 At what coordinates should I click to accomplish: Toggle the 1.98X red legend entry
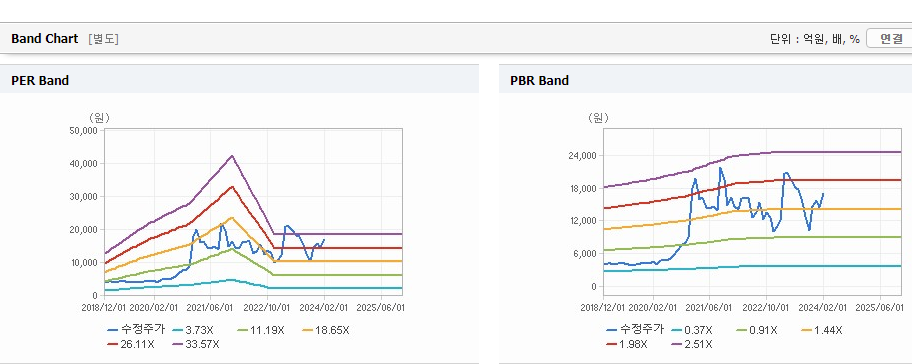pyautogui.click(x=628, y=344)
